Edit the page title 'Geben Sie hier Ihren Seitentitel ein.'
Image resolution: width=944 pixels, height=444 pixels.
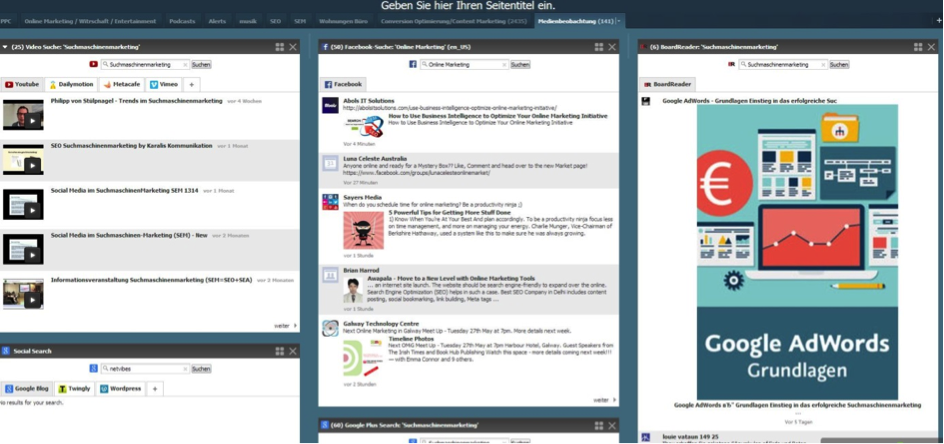[468, 6]
